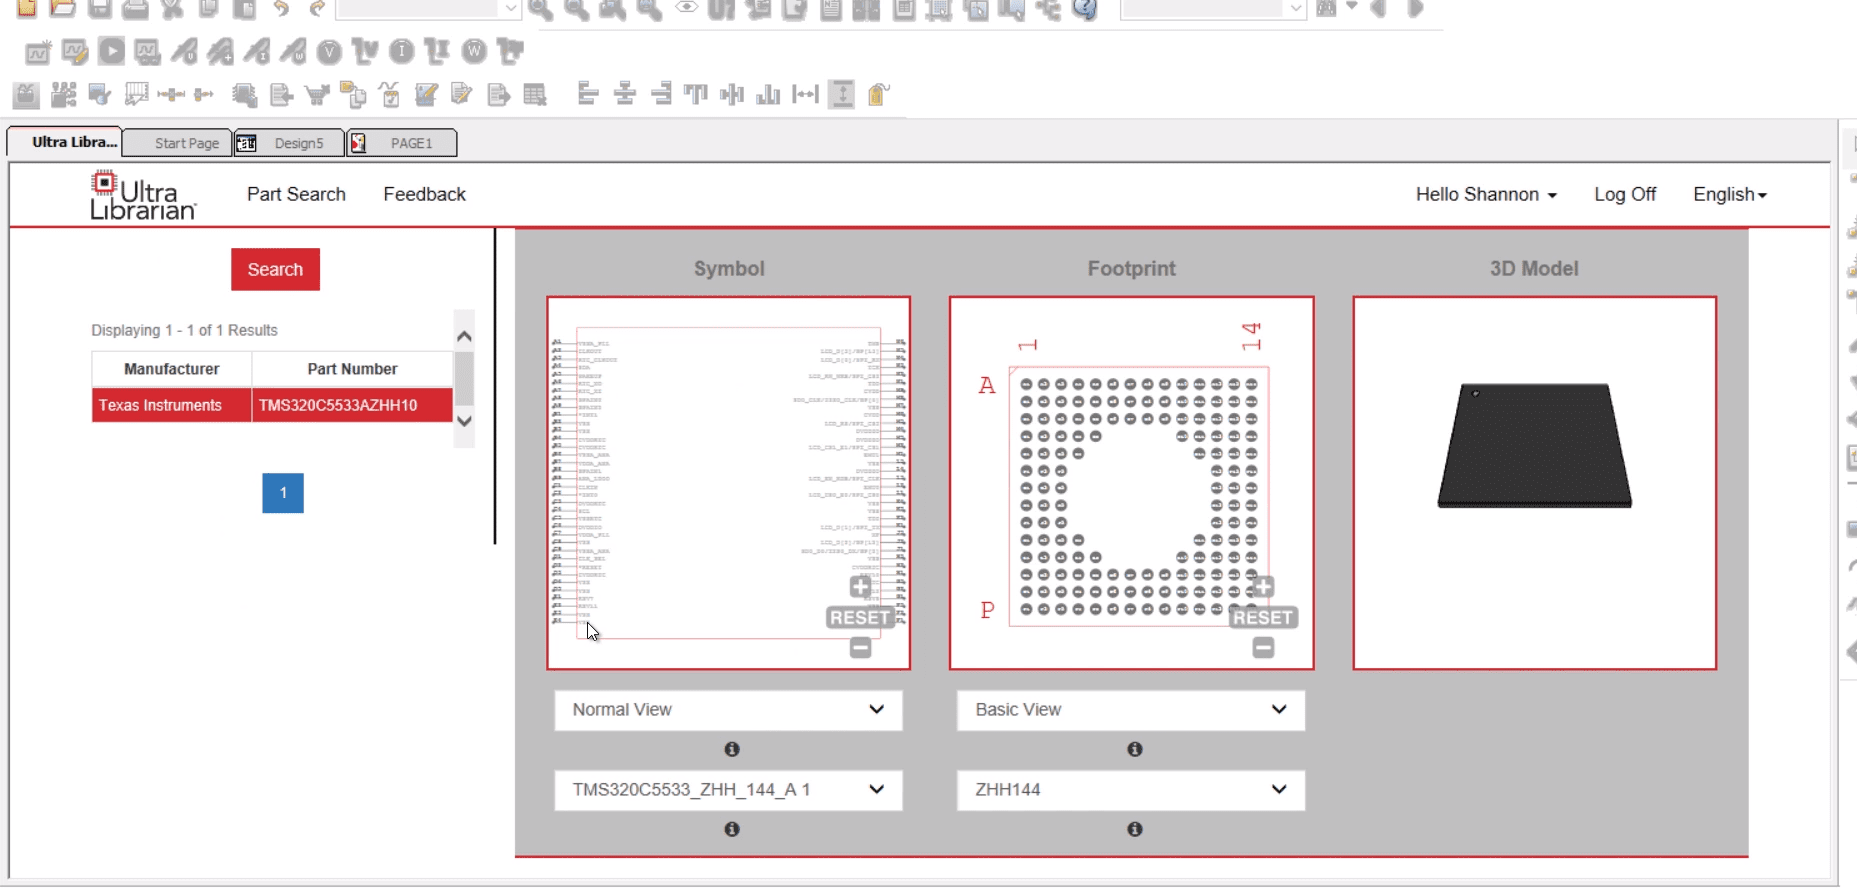
Task: Go to results page 1
Action: pyautogui.click(x=283, y=493)
